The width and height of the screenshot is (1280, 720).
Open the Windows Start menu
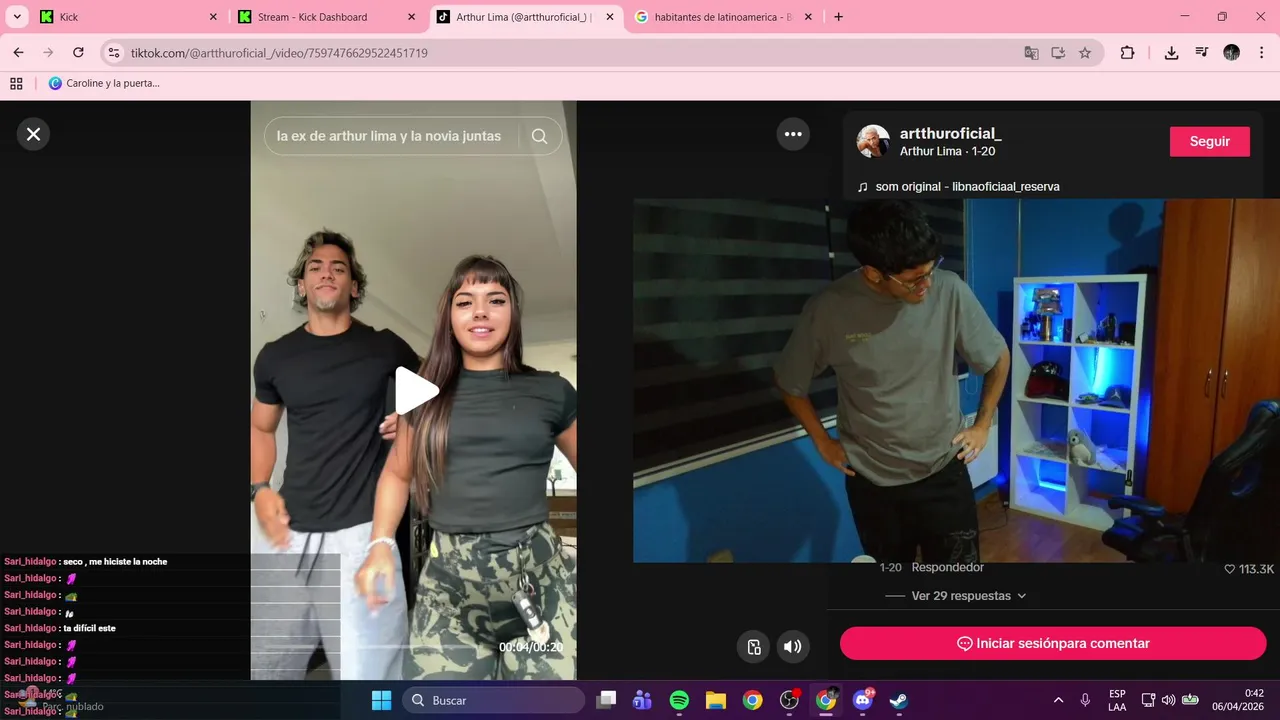pos(381,700)
